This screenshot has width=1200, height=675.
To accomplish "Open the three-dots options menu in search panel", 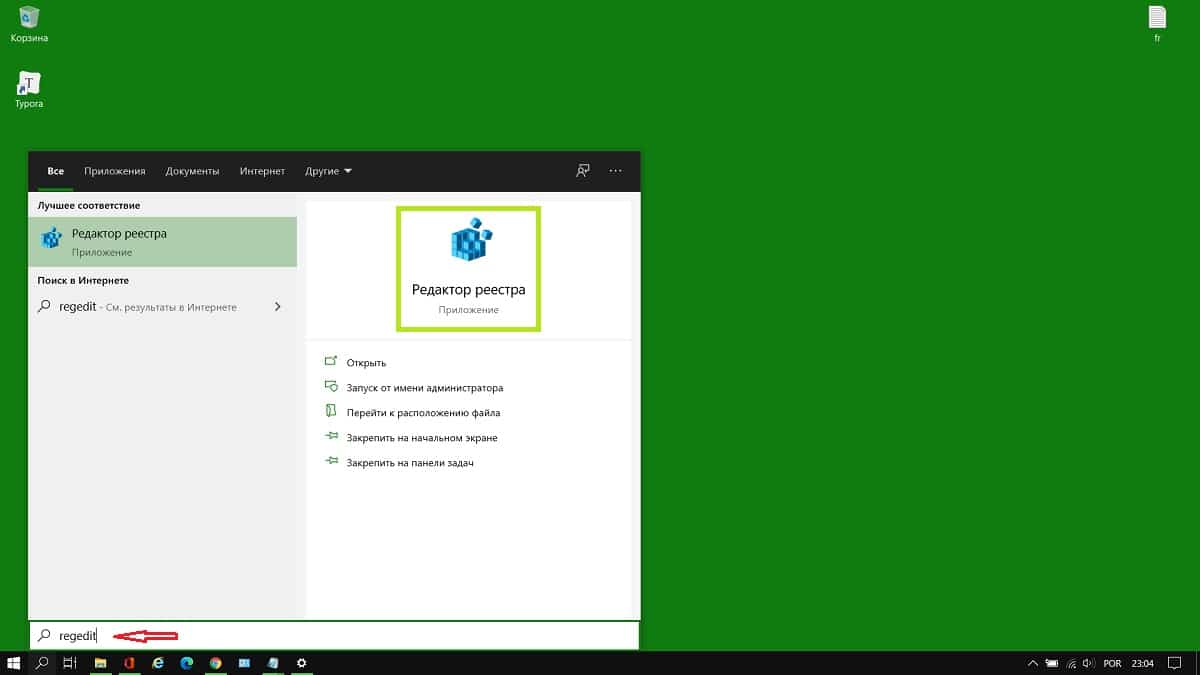I will (x=616, y=171).
